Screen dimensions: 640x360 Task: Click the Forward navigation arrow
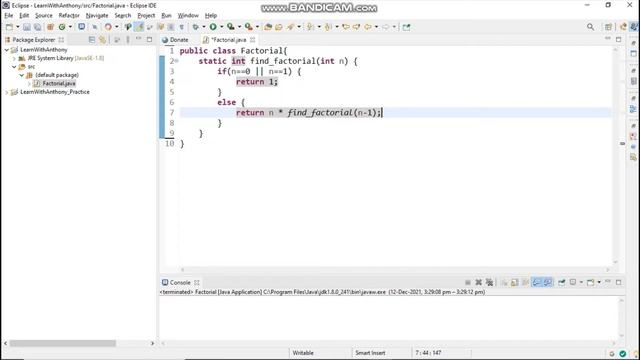[385, 27]
